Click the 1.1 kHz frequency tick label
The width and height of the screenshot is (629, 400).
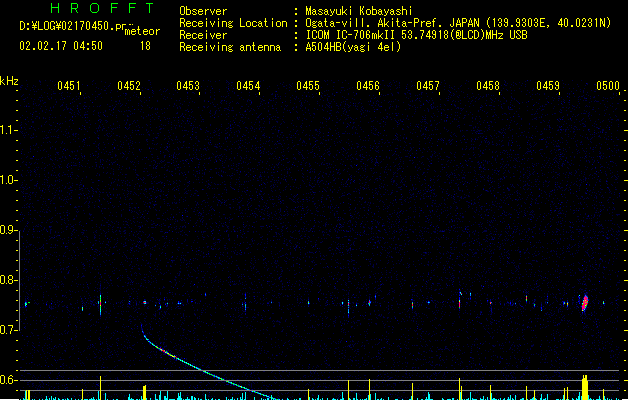coord(8,130)
